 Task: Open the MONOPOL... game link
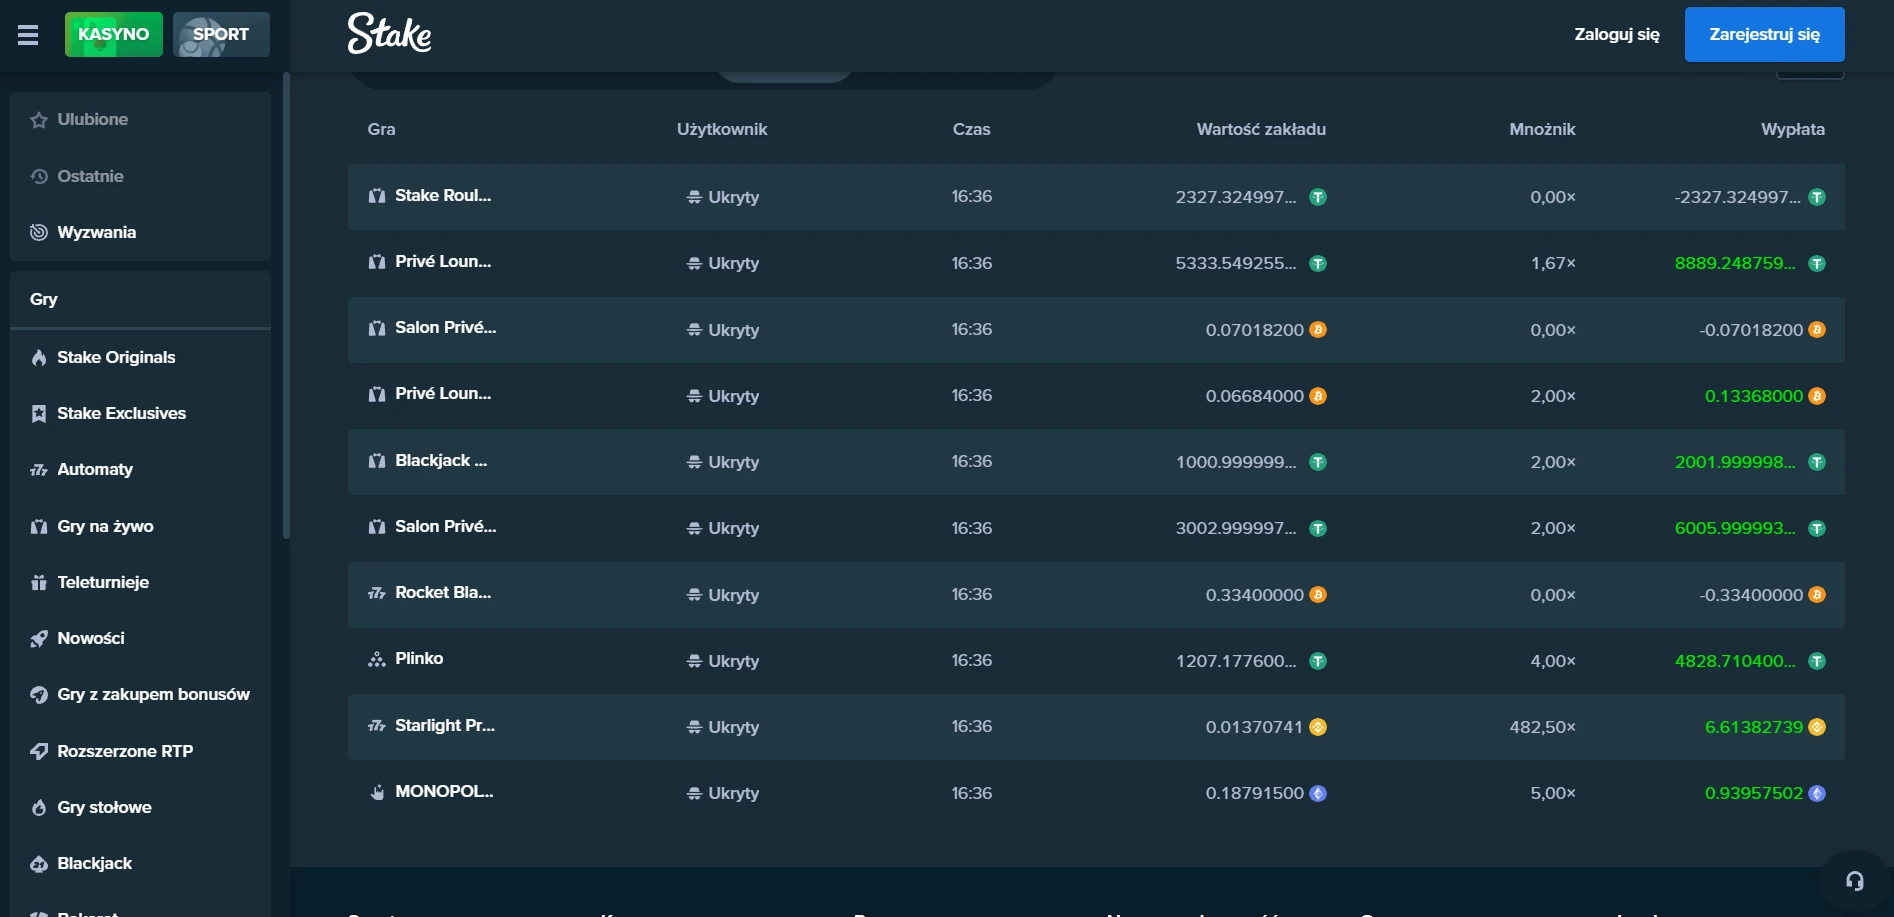444,791
